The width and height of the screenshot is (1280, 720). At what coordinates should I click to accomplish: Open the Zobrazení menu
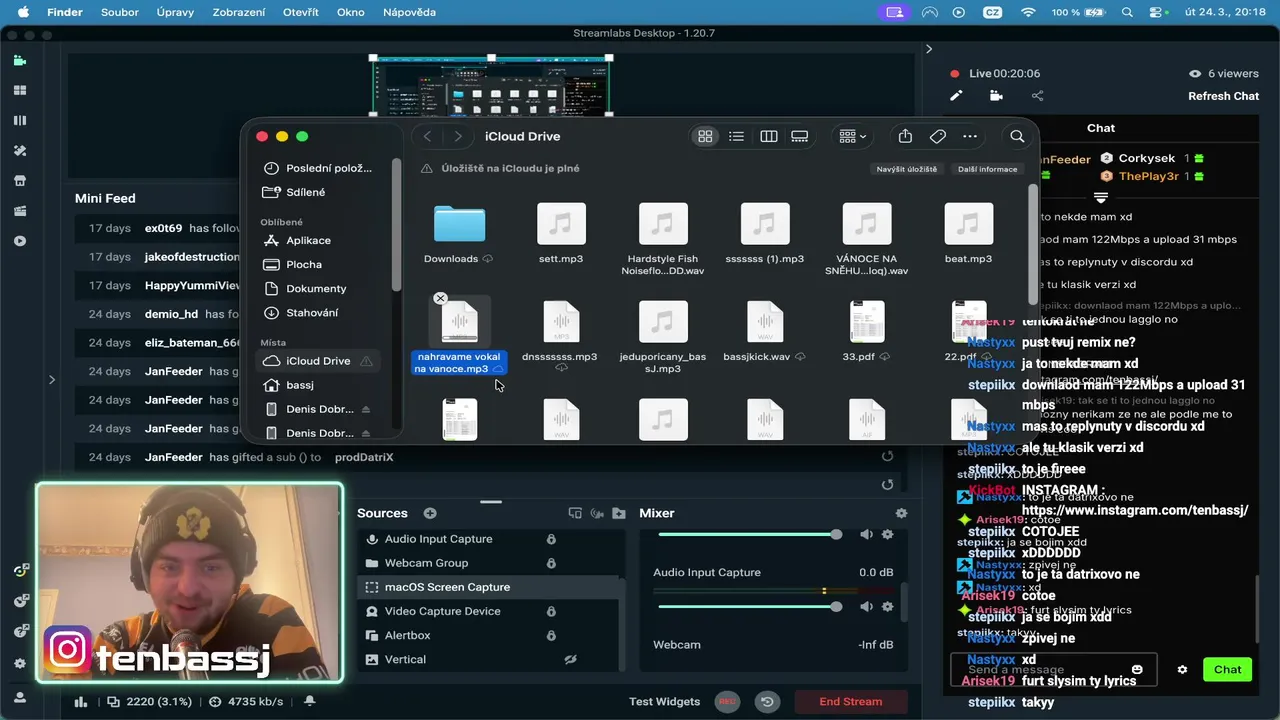[x=238, y=12]
